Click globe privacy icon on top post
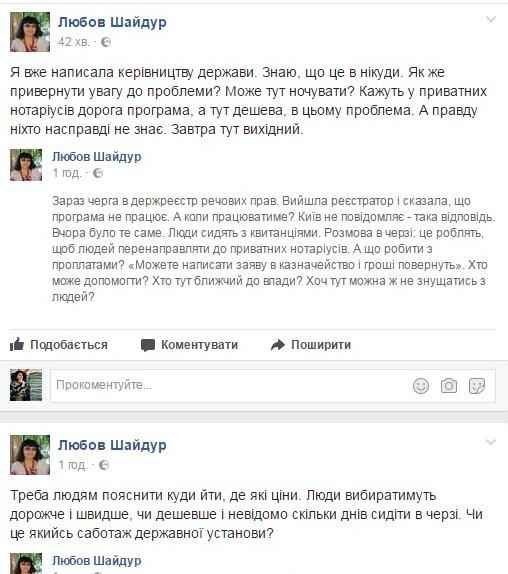Screen dimensions: 508x574 [x=106, y=42]
